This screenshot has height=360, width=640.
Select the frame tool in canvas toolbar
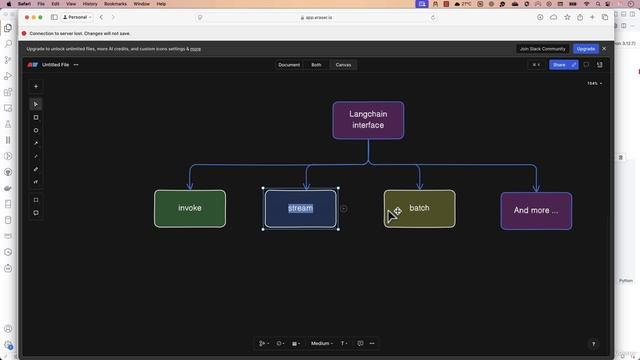(x=36, y=200)
